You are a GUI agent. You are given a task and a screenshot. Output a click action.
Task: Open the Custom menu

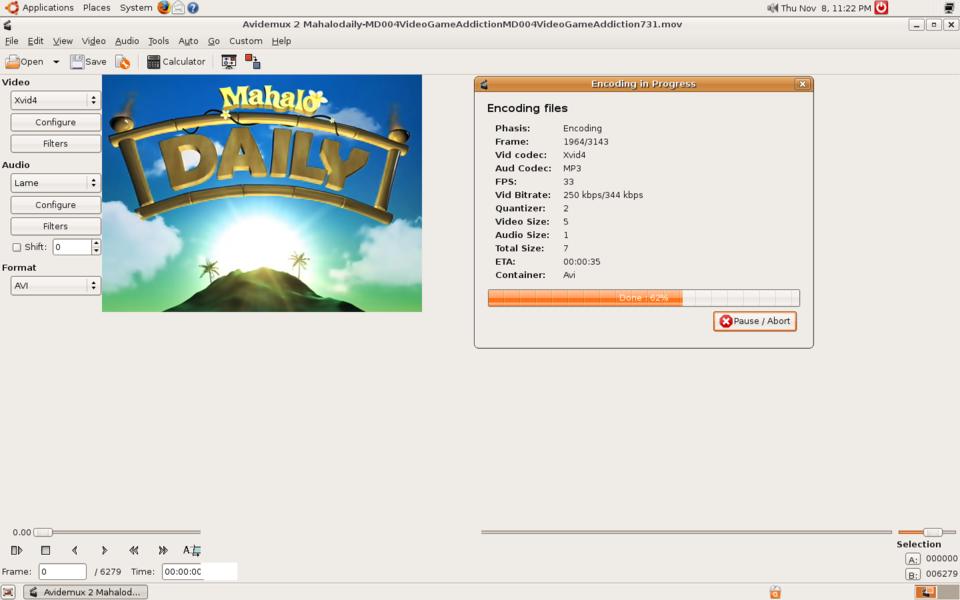click(x=245, y=41)
